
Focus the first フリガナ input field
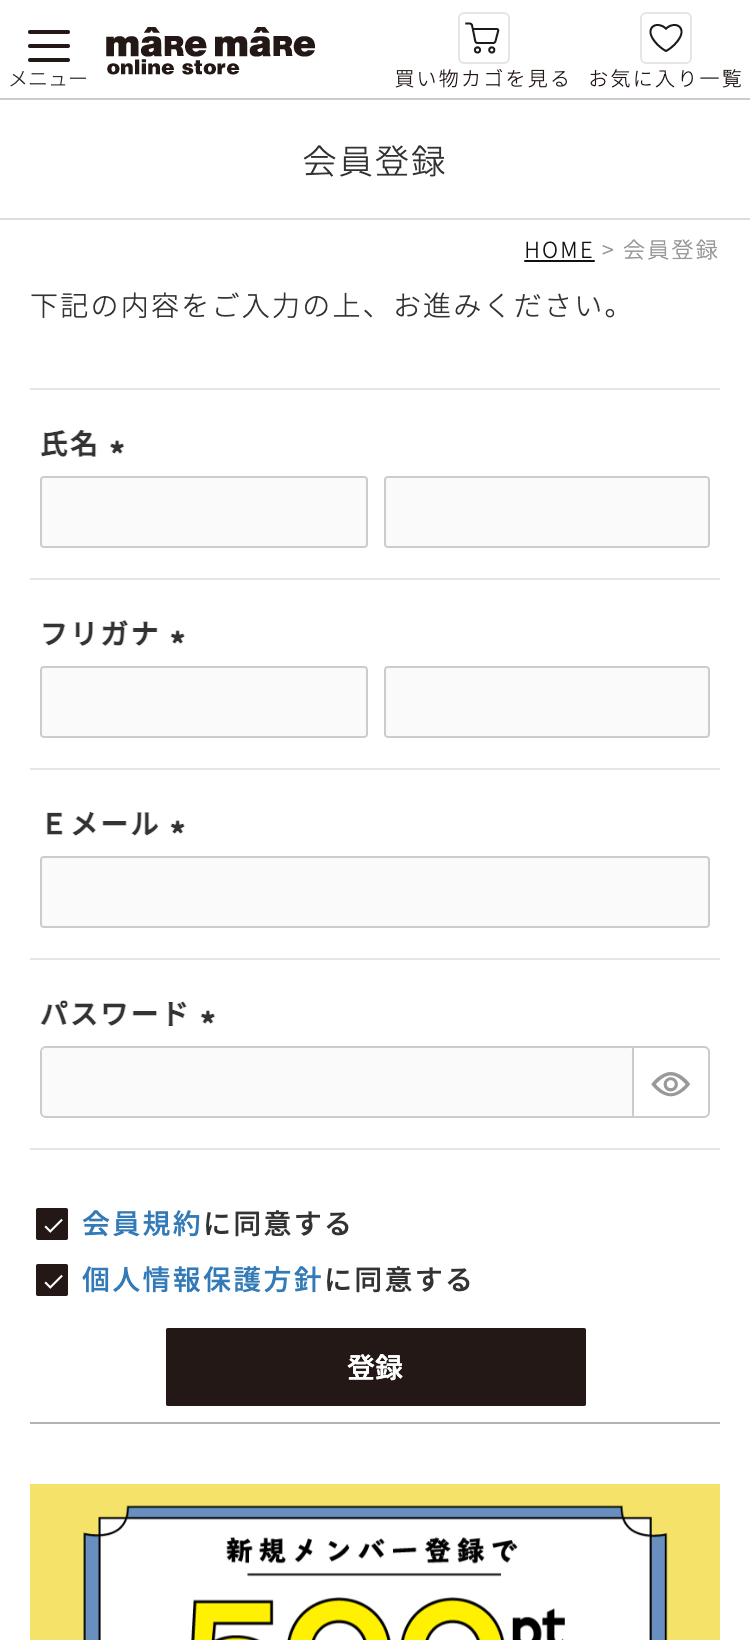click(x=204, y=702)
